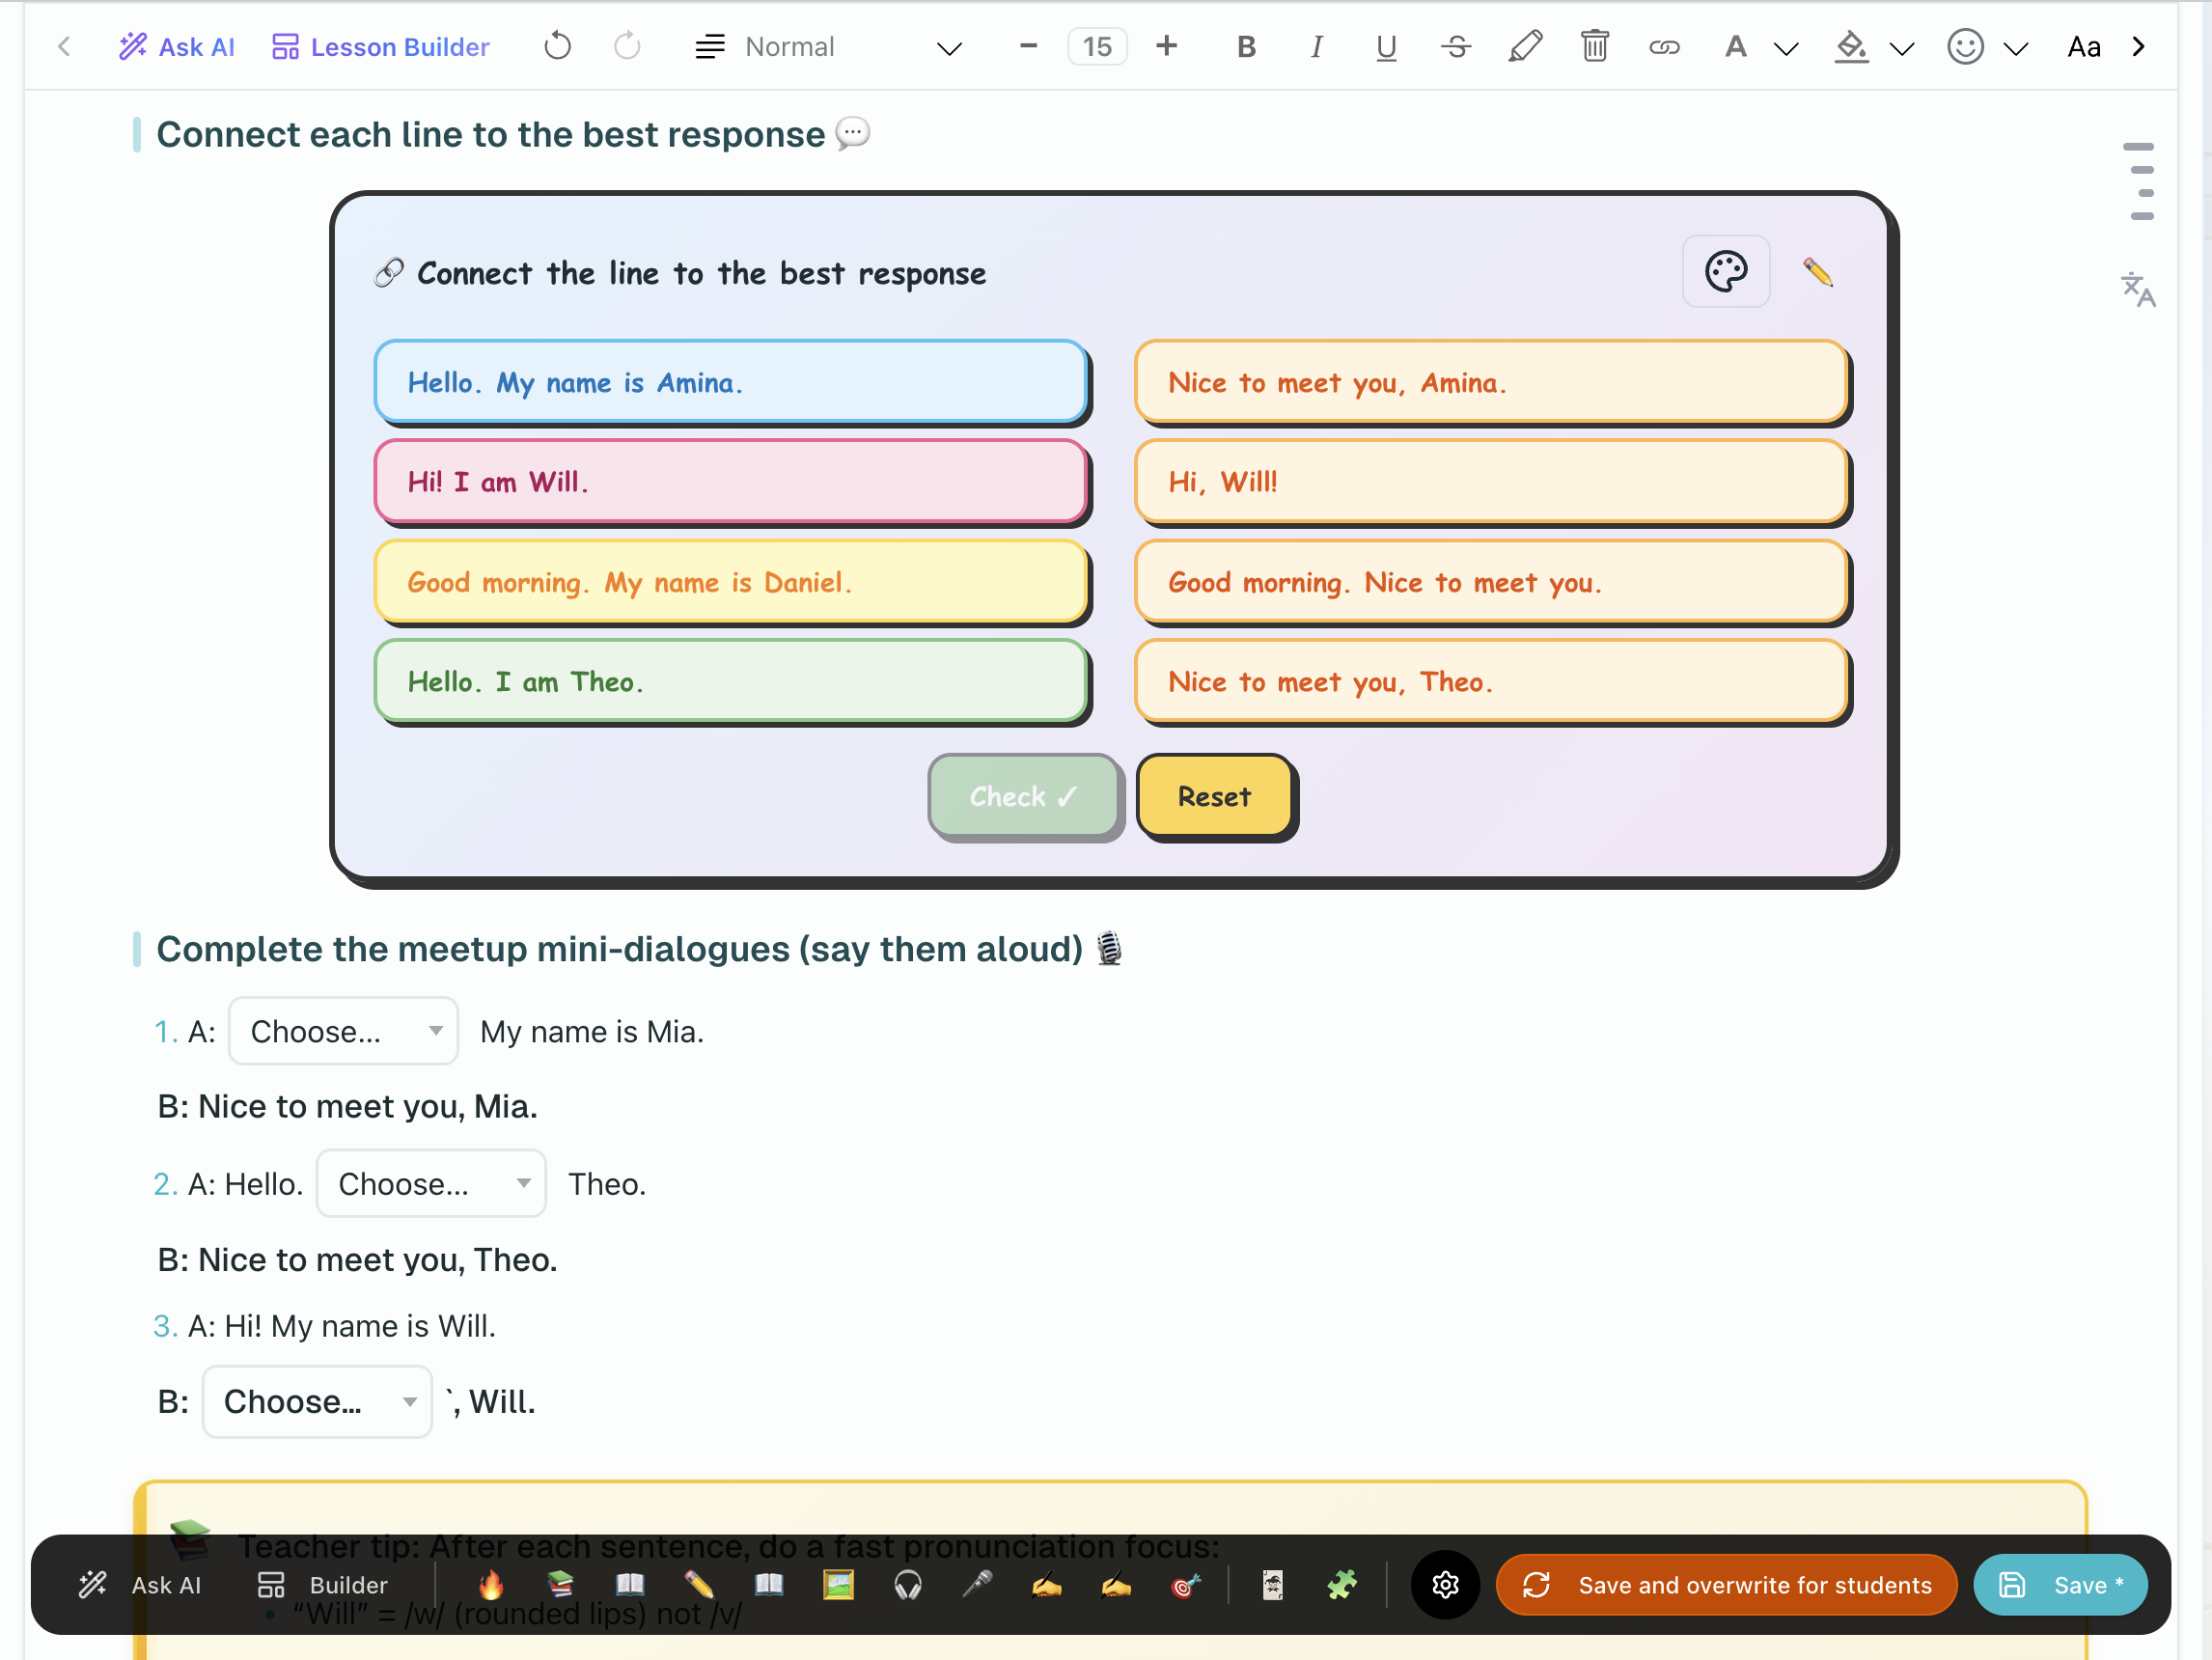Open Choose dropdown before 'My name is Mia'
This screenshot has height=1660, width=2212.
(x=343, y=1031)
